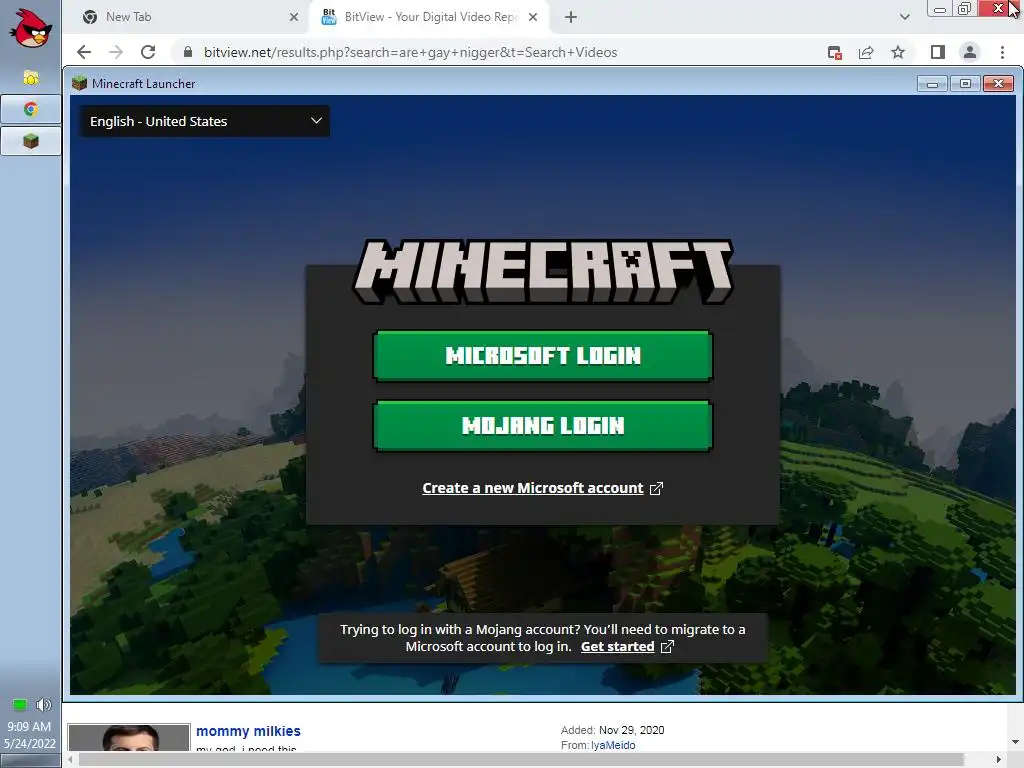Image resolution: width=1024 pixels, height=768 pixels.
Task: Expand Chrome tab search chevron
Action: (x=904, y=17)
